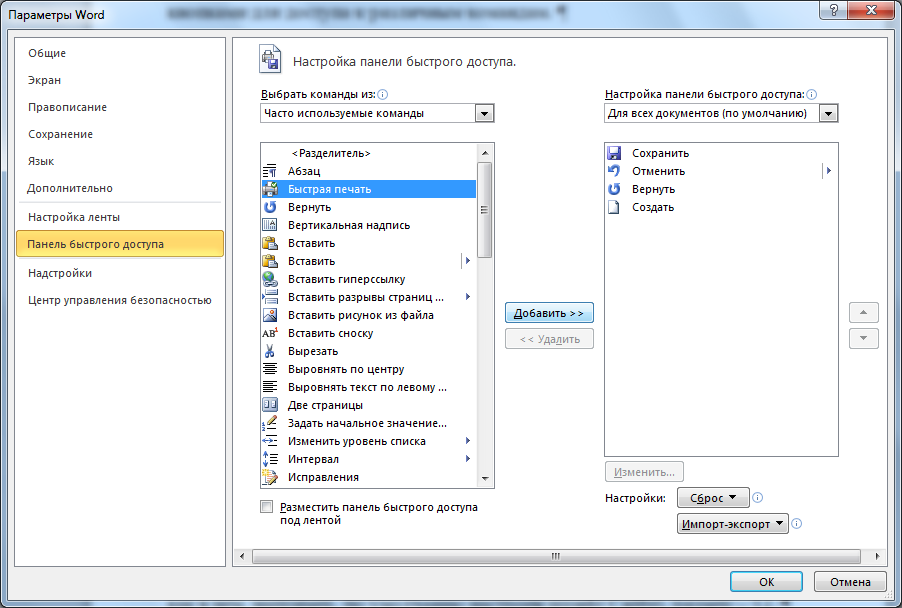902x608 pixels.
Task: Click the Вернуть redo icon in toolbar list
Action: [x=614, y=189]
